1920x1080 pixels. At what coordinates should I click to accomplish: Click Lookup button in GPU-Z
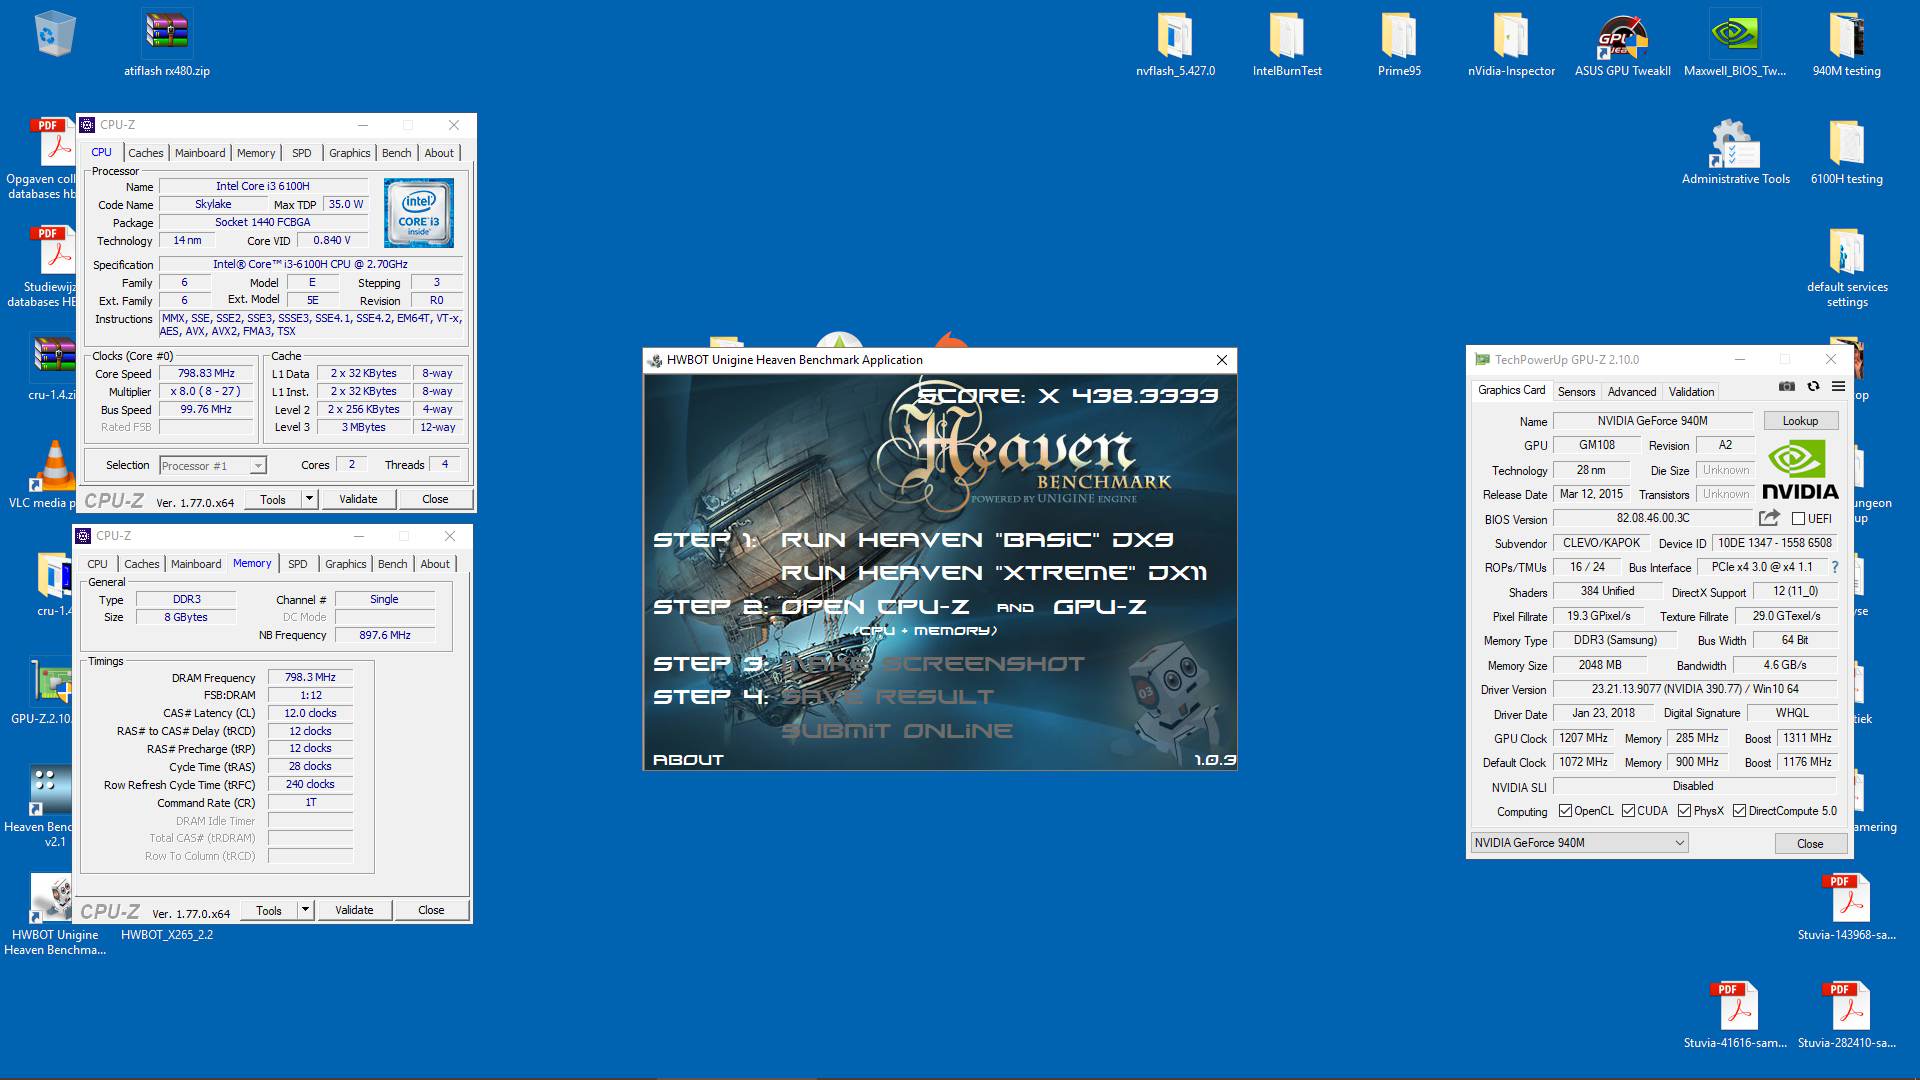pyautogui.click(x=1800, y=421)
